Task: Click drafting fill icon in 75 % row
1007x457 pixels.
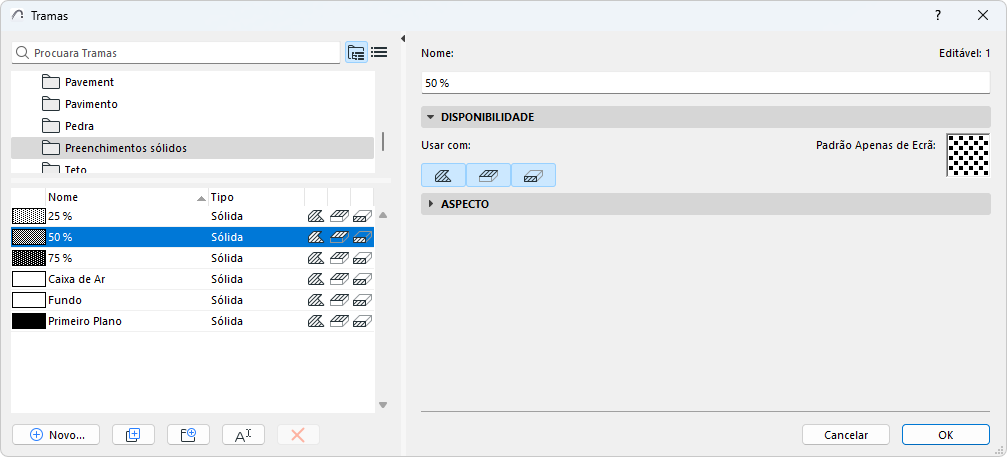Action: point(316,258)
